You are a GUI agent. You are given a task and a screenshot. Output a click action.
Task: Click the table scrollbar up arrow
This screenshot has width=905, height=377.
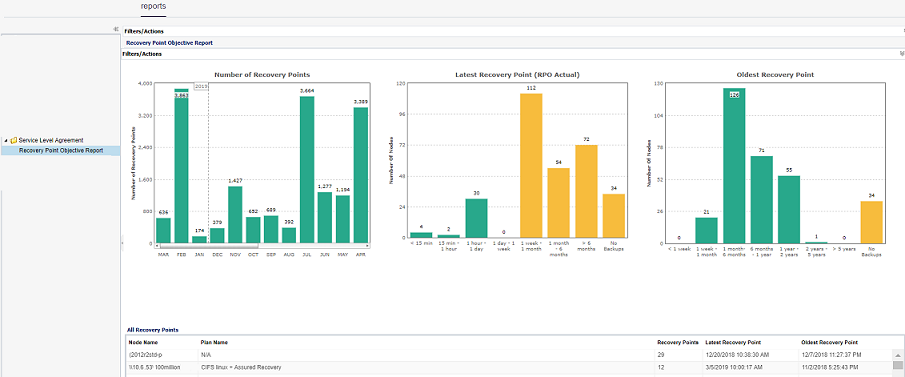click(897, 355)
